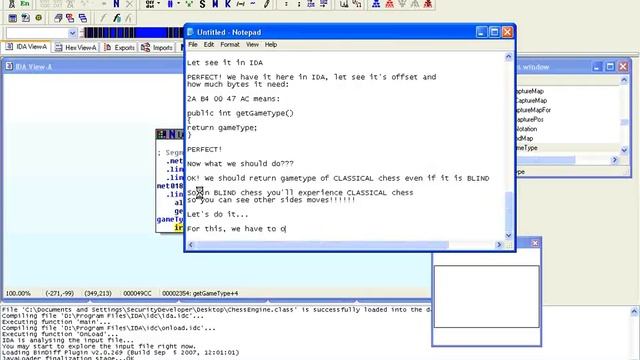Open Notepad's View menu

click(x=252, y=44)
